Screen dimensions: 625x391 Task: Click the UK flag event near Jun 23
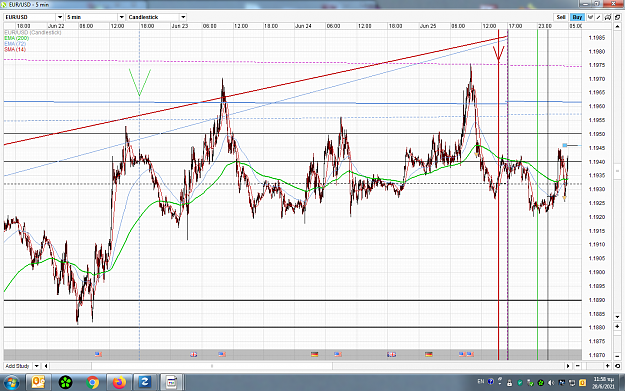(x=194, y=354)
